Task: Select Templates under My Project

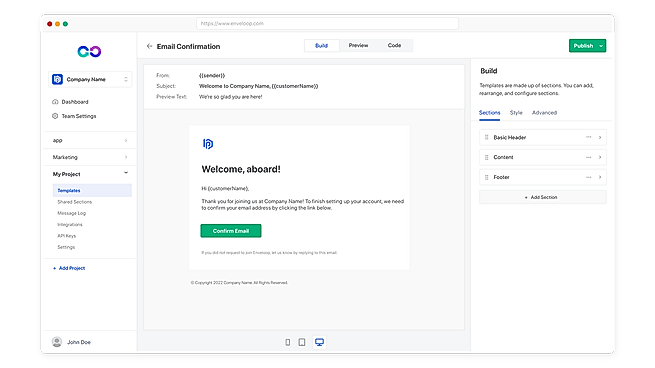Action: pyautogui.click(x=92, y=190)
